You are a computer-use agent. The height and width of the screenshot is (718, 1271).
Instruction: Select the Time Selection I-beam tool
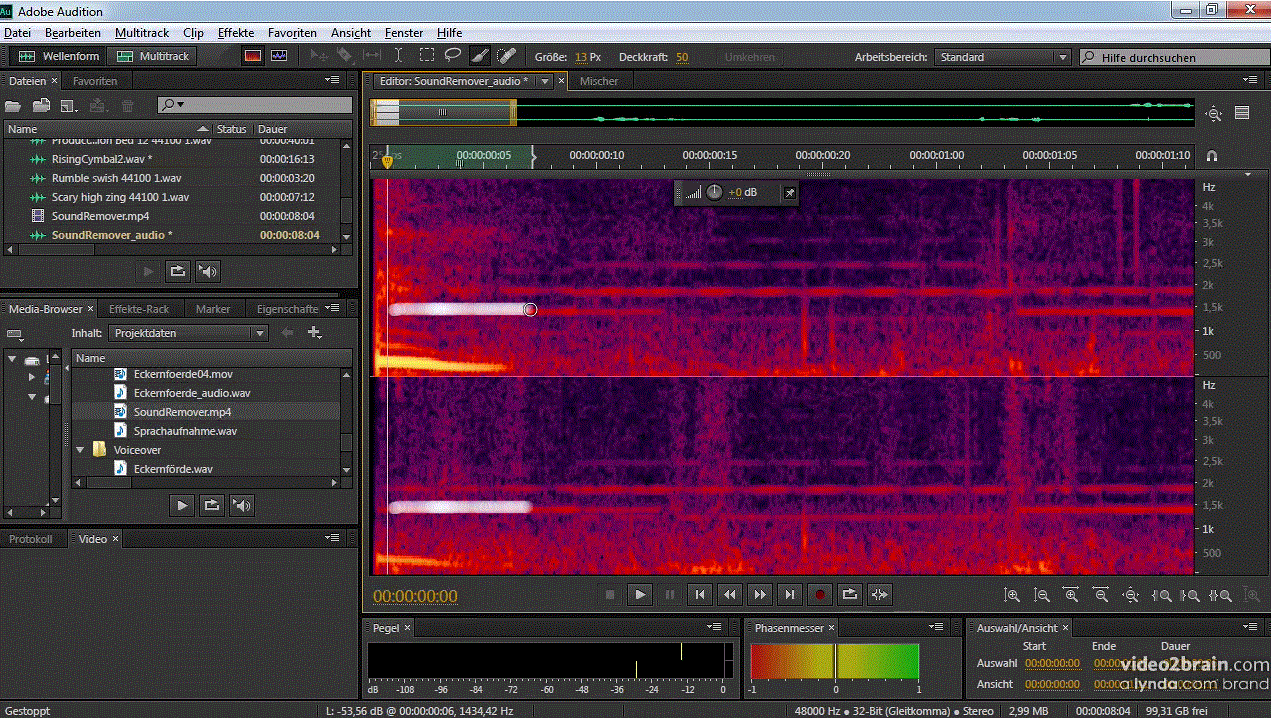point(398,56)
